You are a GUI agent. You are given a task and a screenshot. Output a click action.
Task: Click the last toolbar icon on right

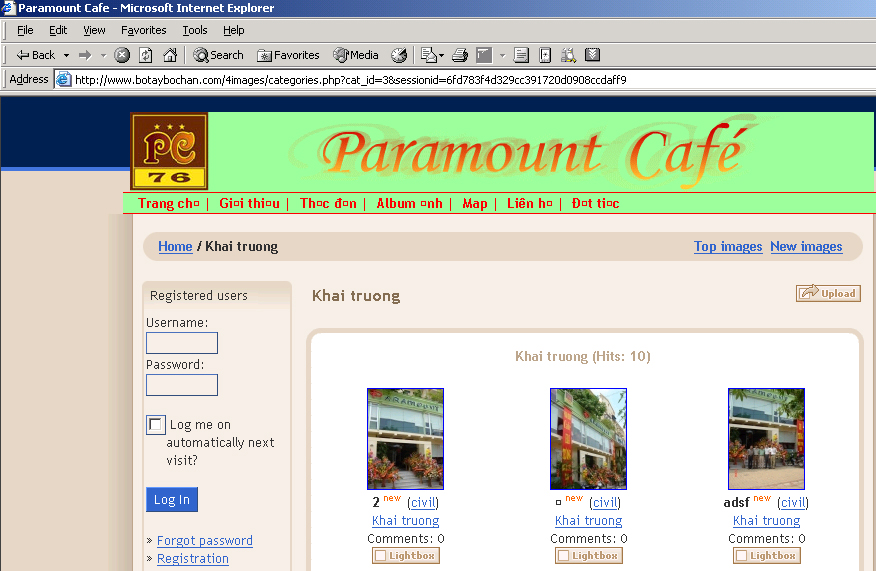592,55
